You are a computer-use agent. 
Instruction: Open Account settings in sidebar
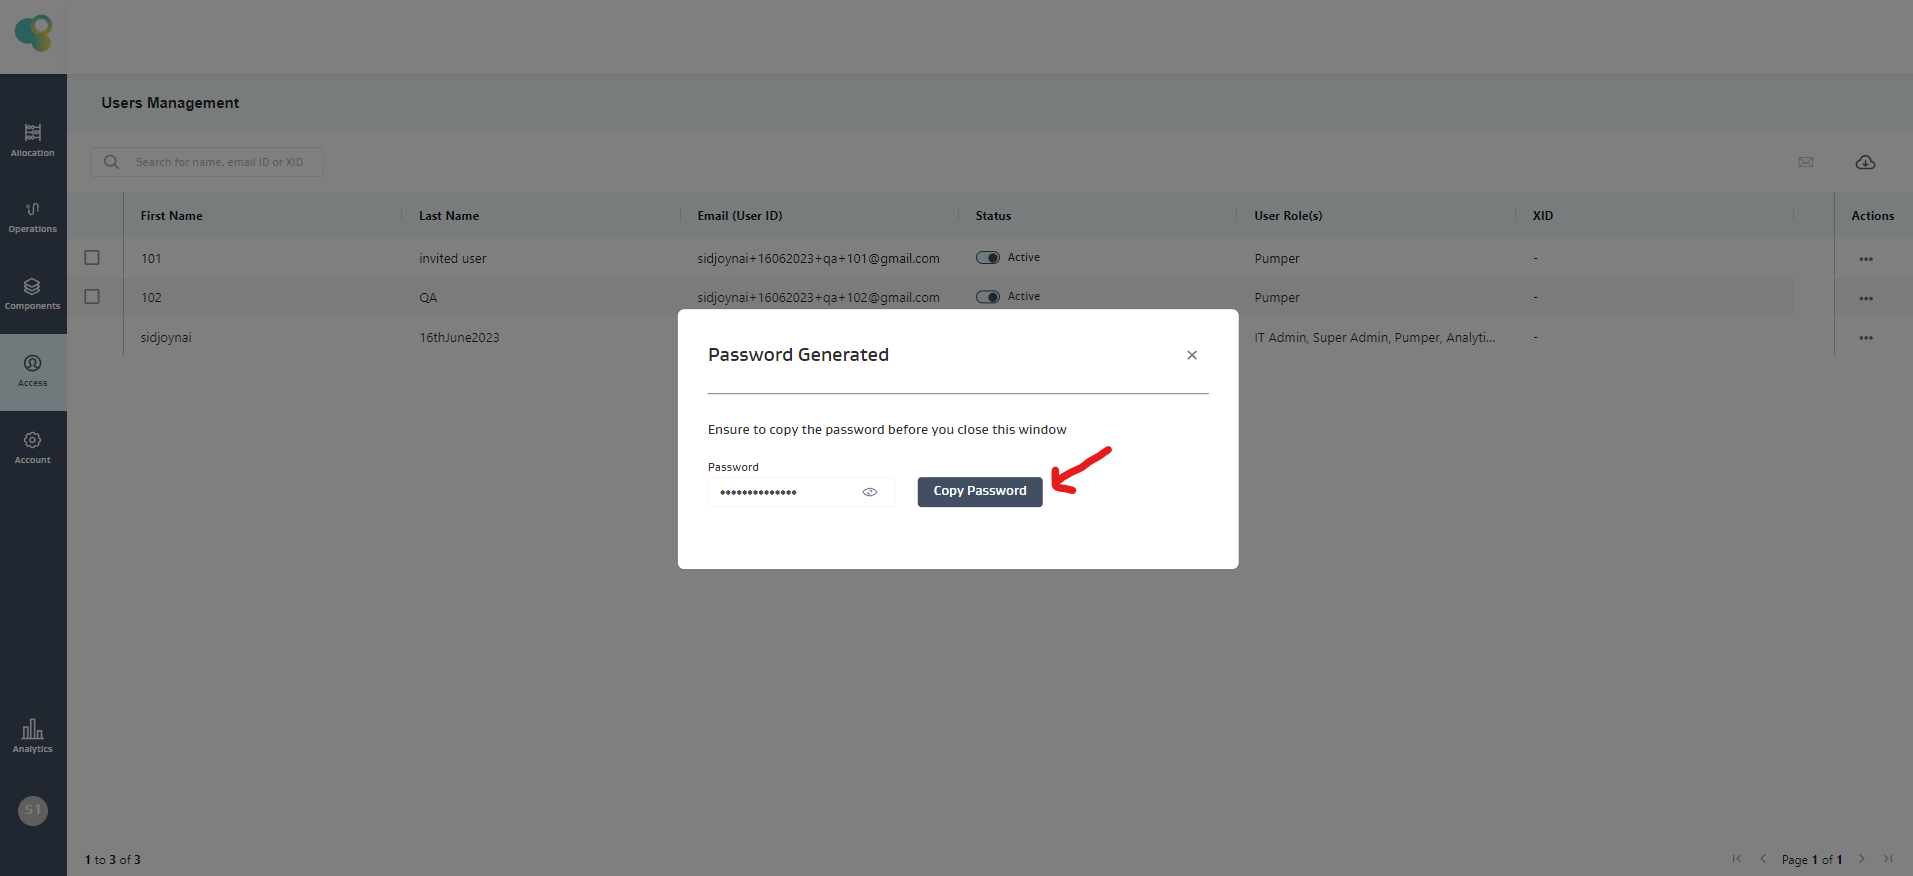pos(33,448)
